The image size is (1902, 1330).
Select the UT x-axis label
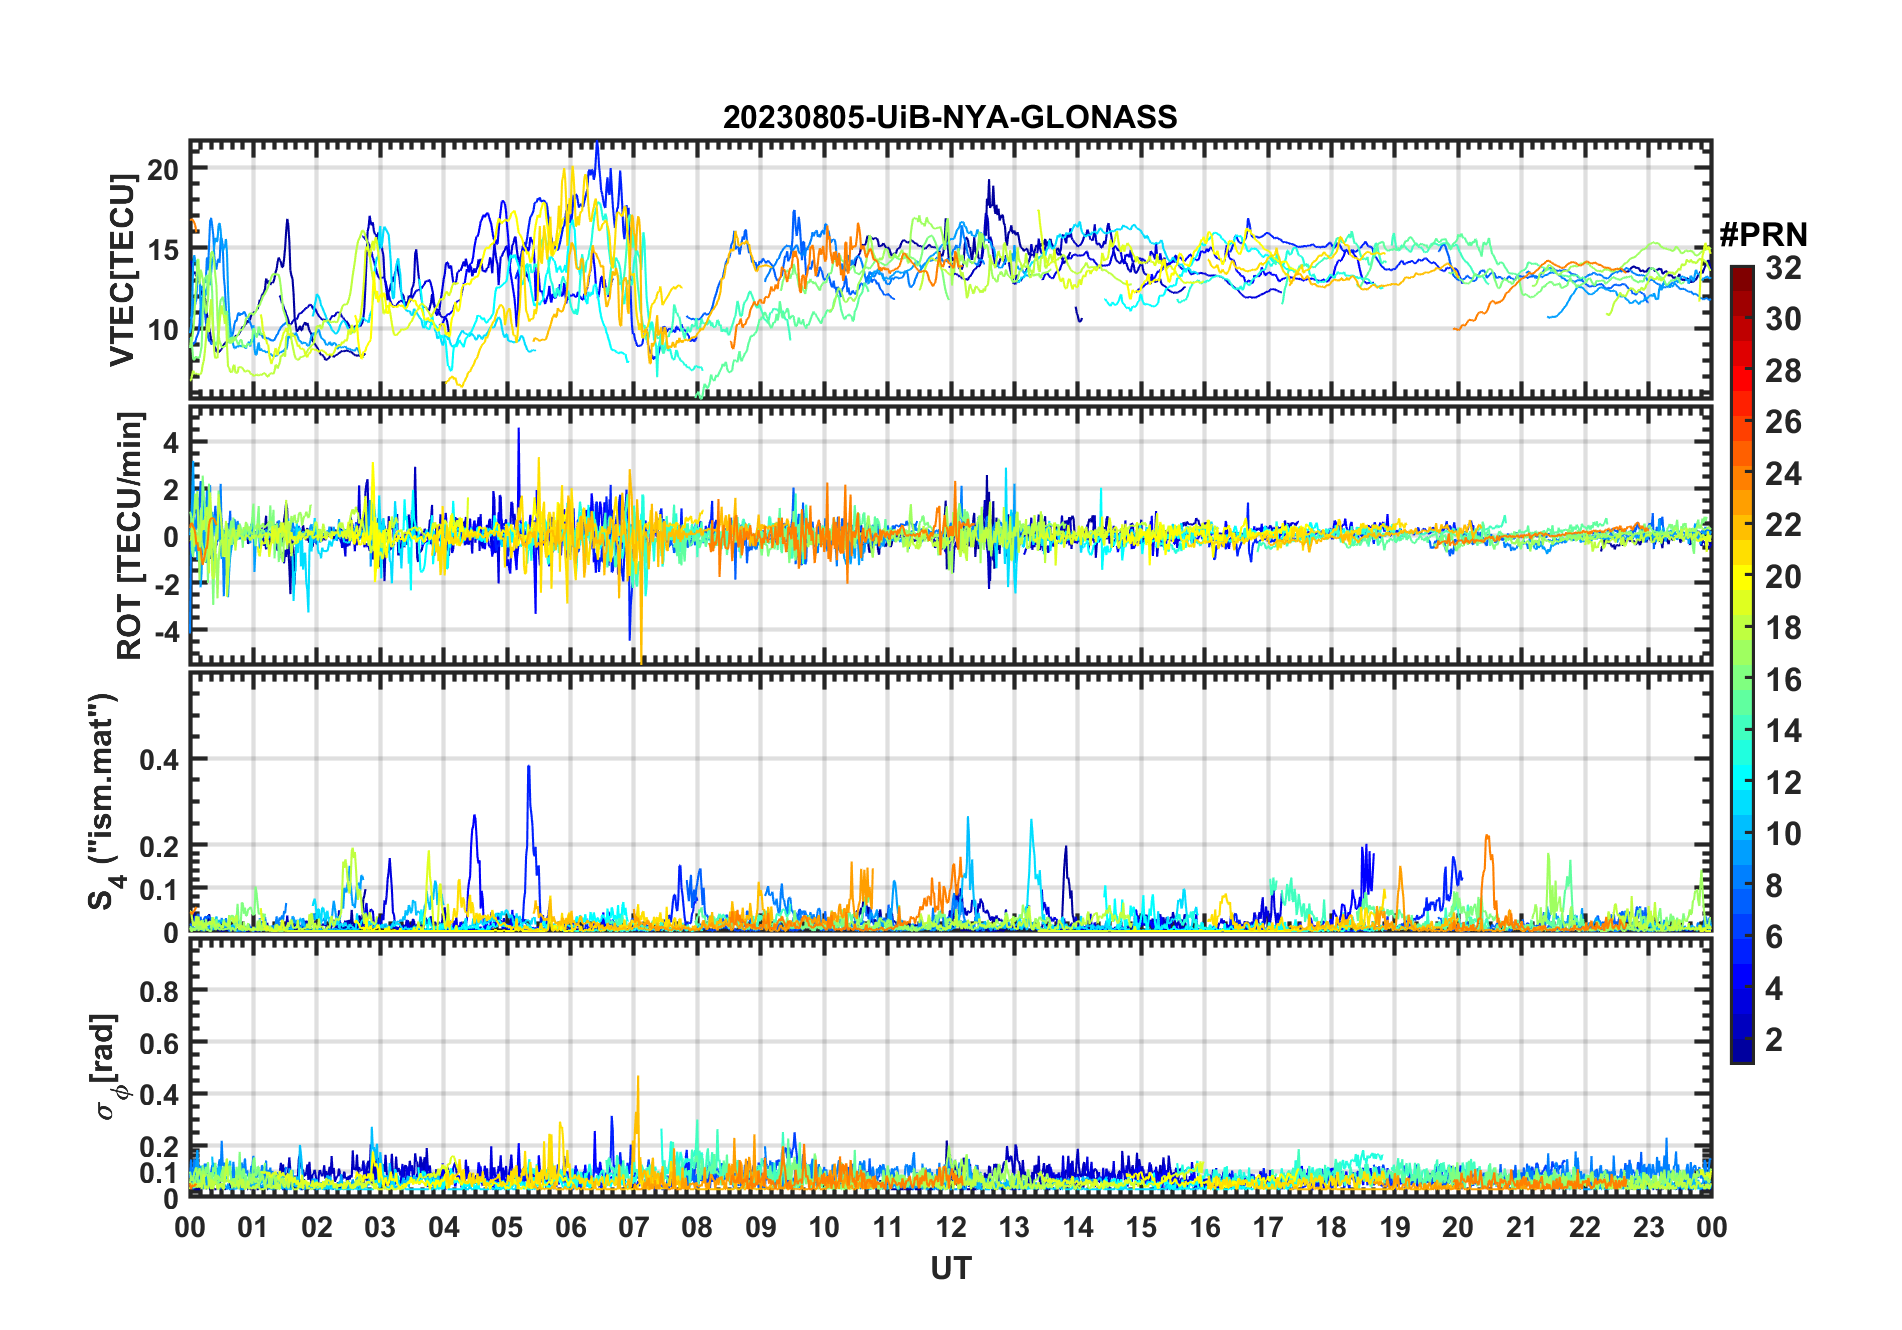[950, 1268]
